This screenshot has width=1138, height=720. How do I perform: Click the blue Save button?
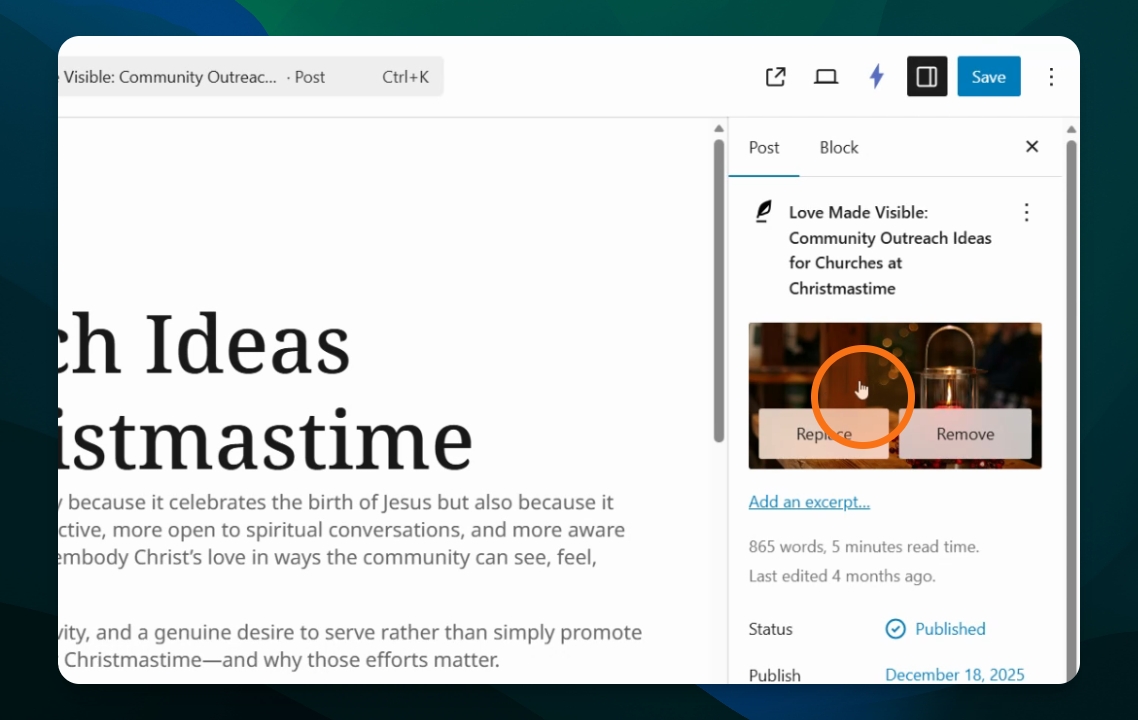pyautogui.click(x=988, y=76)
